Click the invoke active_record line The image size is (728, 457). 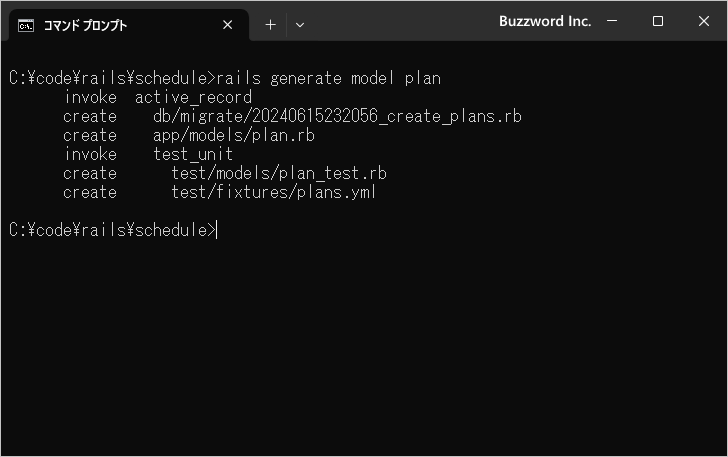coord(158,98)
